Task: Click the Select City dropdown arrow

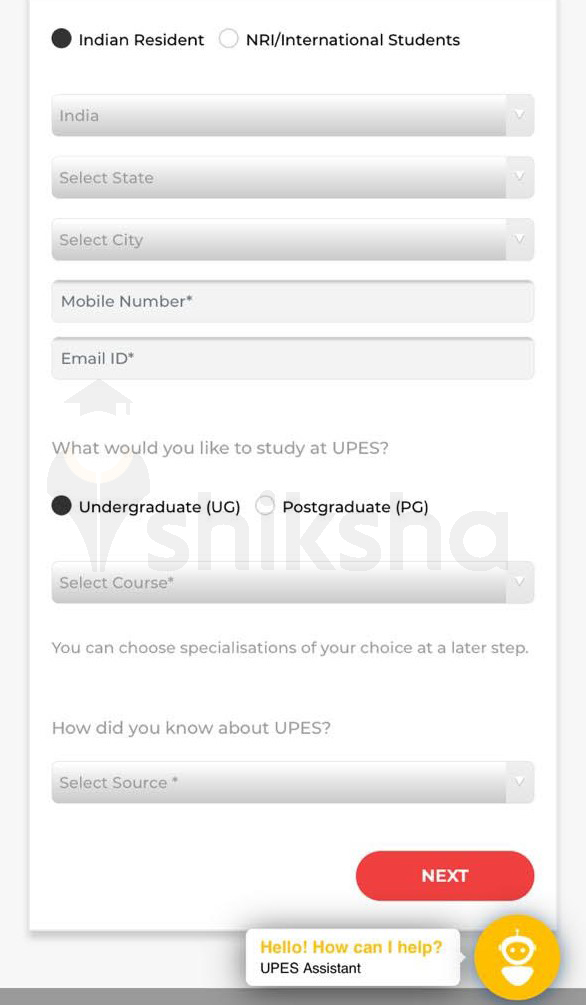Action: [x=519, y=240]
